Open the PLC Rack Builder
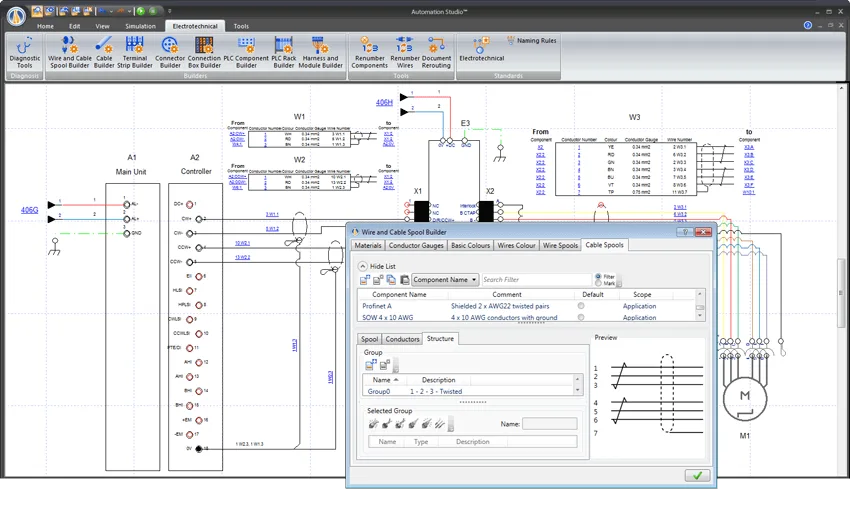The image size is (850, 506). 284,53
